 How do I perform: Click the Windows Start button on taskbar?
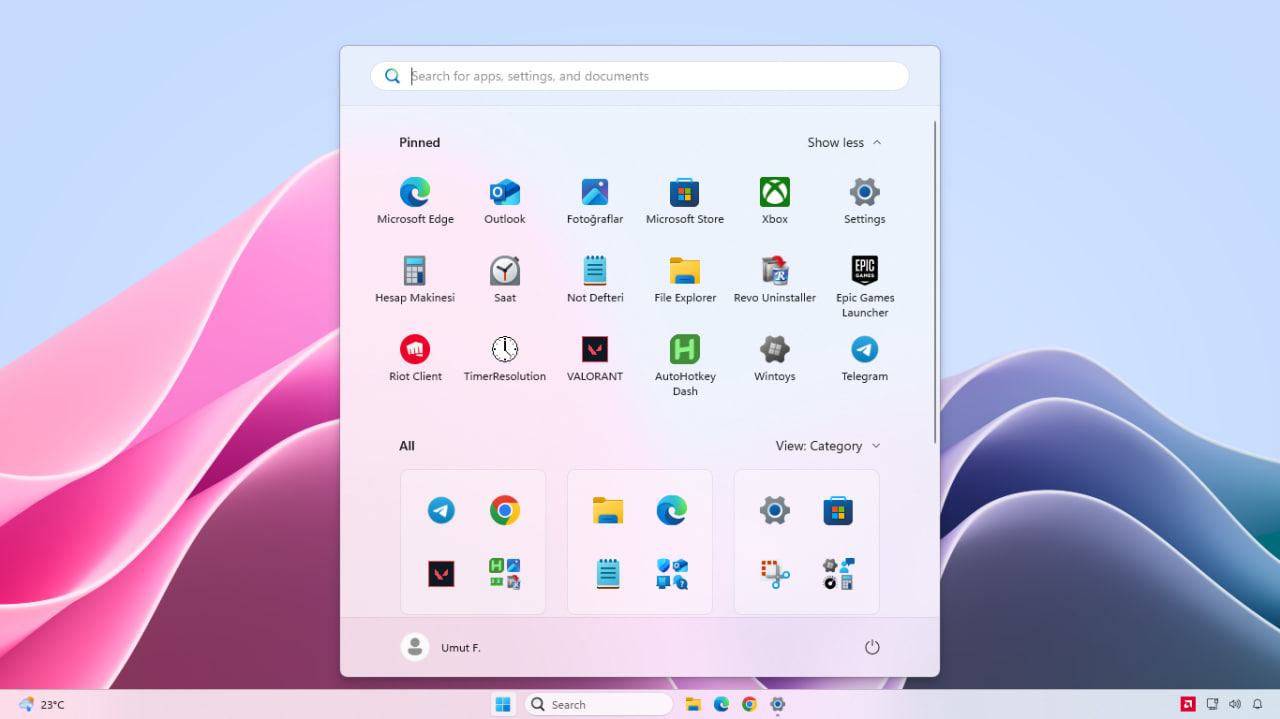click(x=503, y=704)
